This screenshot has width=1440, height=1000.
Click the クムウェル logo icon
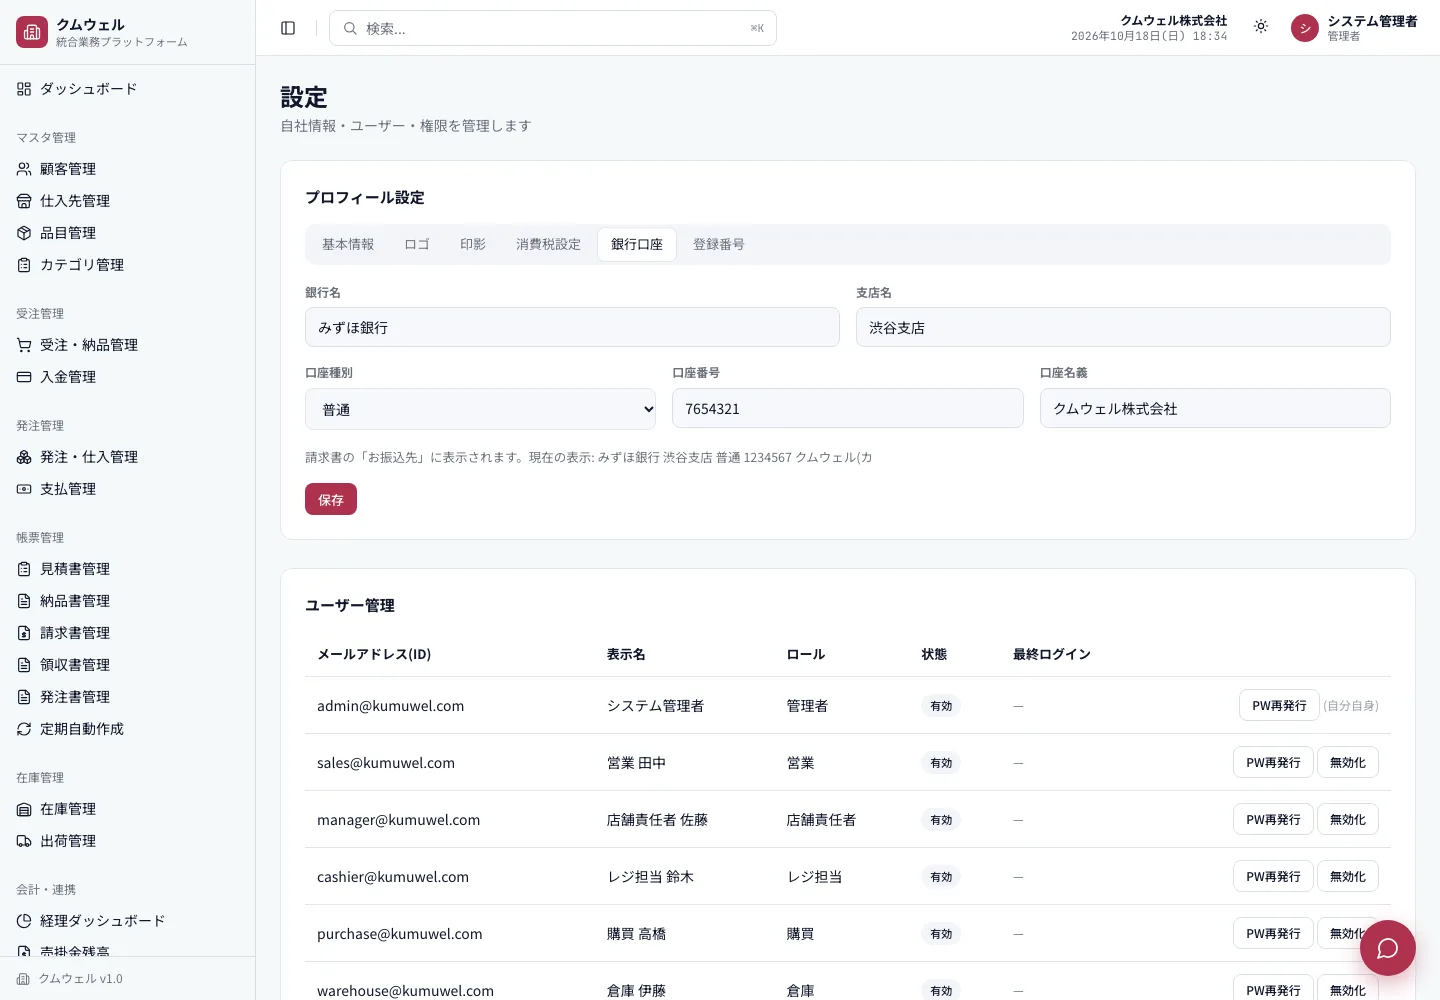(x=32, y=32)
